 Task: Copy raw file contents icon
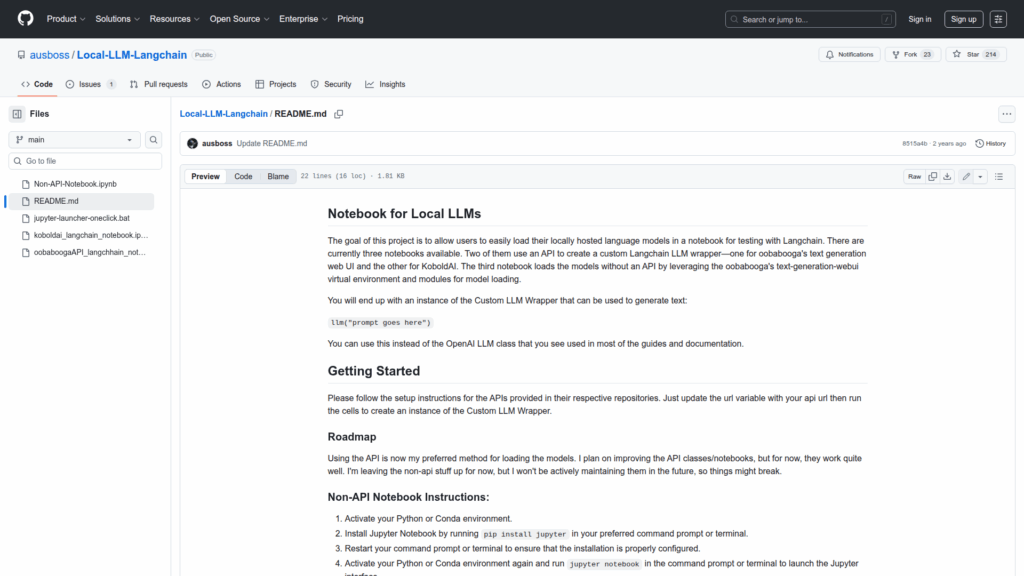[932, 176]
